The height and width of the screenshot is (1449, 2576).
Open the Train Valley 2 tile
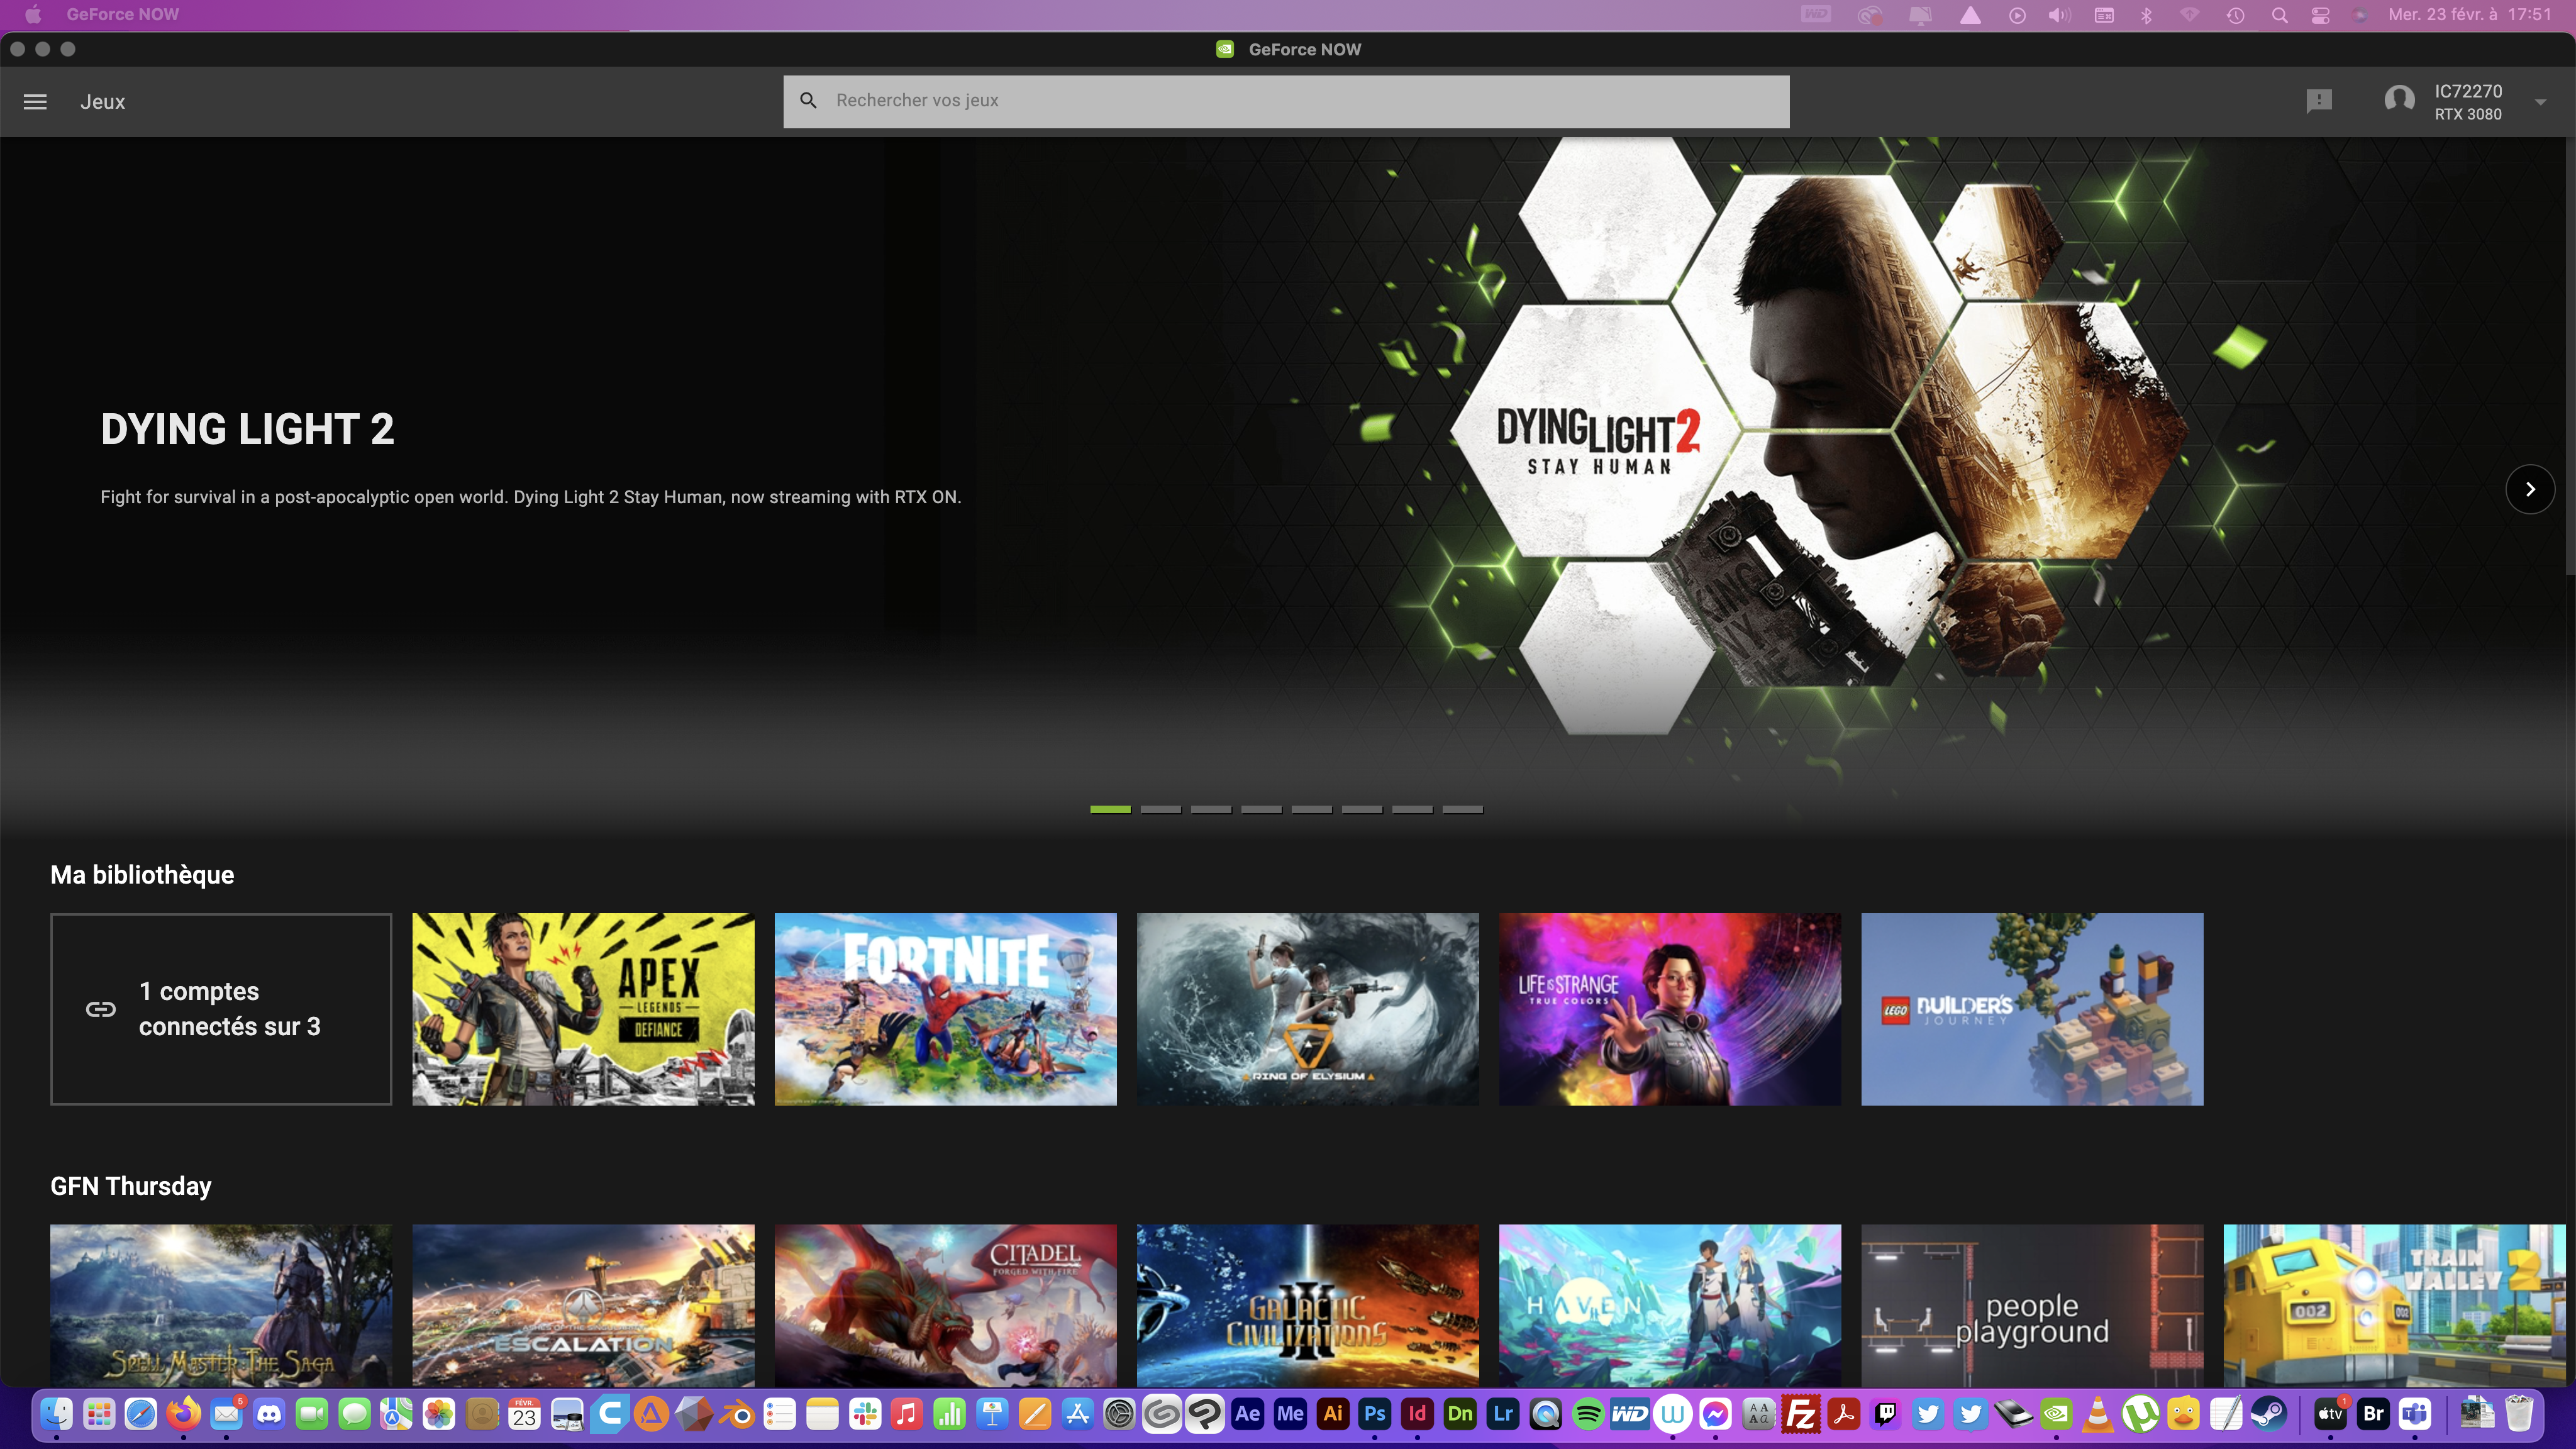2394,1305
